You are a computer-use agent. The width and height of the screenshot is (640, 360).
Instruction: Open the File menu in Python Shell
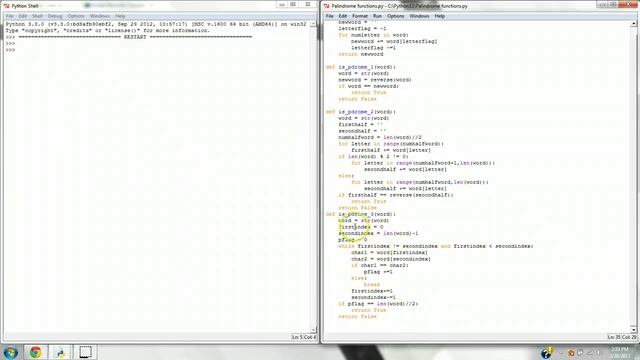[9, 16]
